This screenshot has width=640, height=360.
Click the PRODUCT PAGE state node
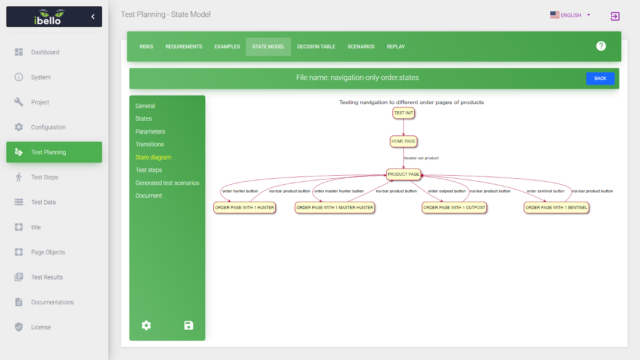click(x=403, y=174)
